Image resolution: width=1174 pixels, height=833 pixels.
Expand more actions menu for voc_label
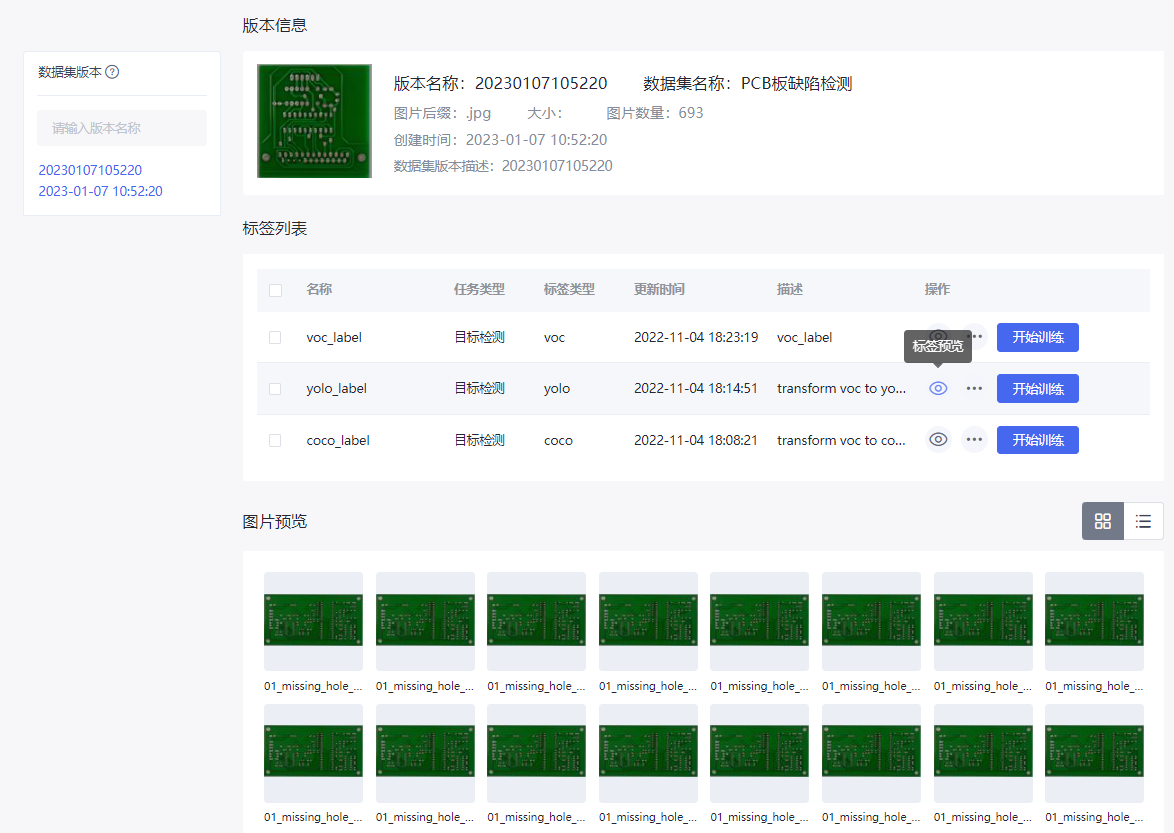point(976,337)
